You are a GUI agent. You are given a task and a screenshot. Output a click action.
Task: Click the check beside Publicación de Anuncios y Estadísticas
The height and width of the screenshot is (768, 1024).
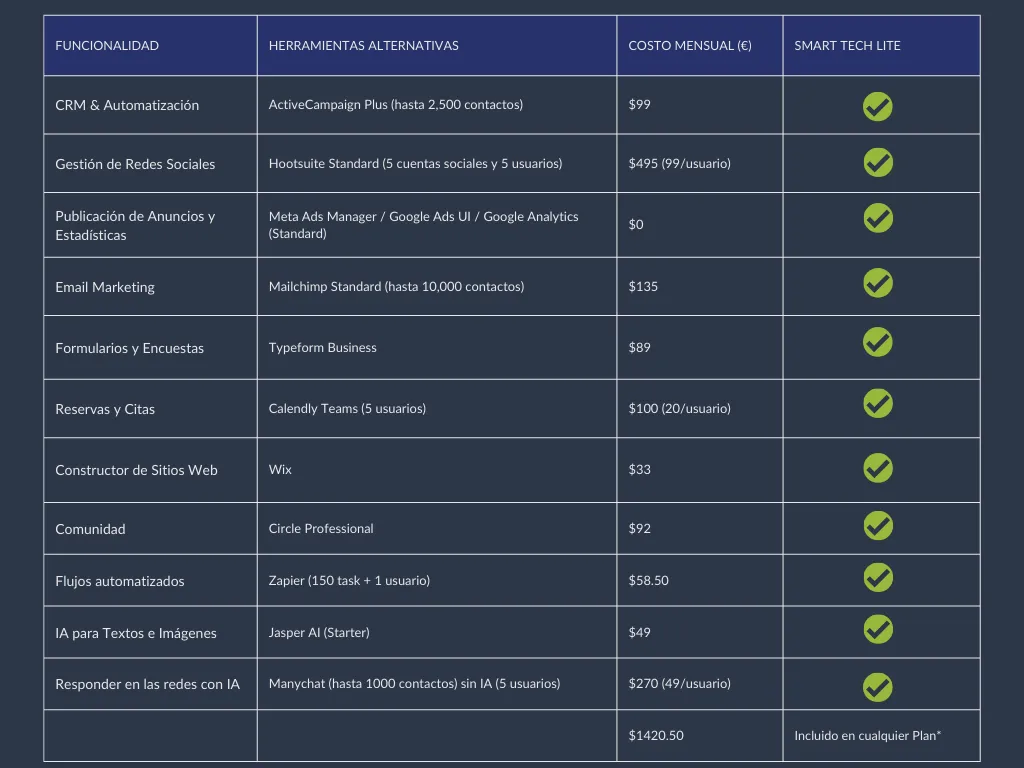[878, 218]
